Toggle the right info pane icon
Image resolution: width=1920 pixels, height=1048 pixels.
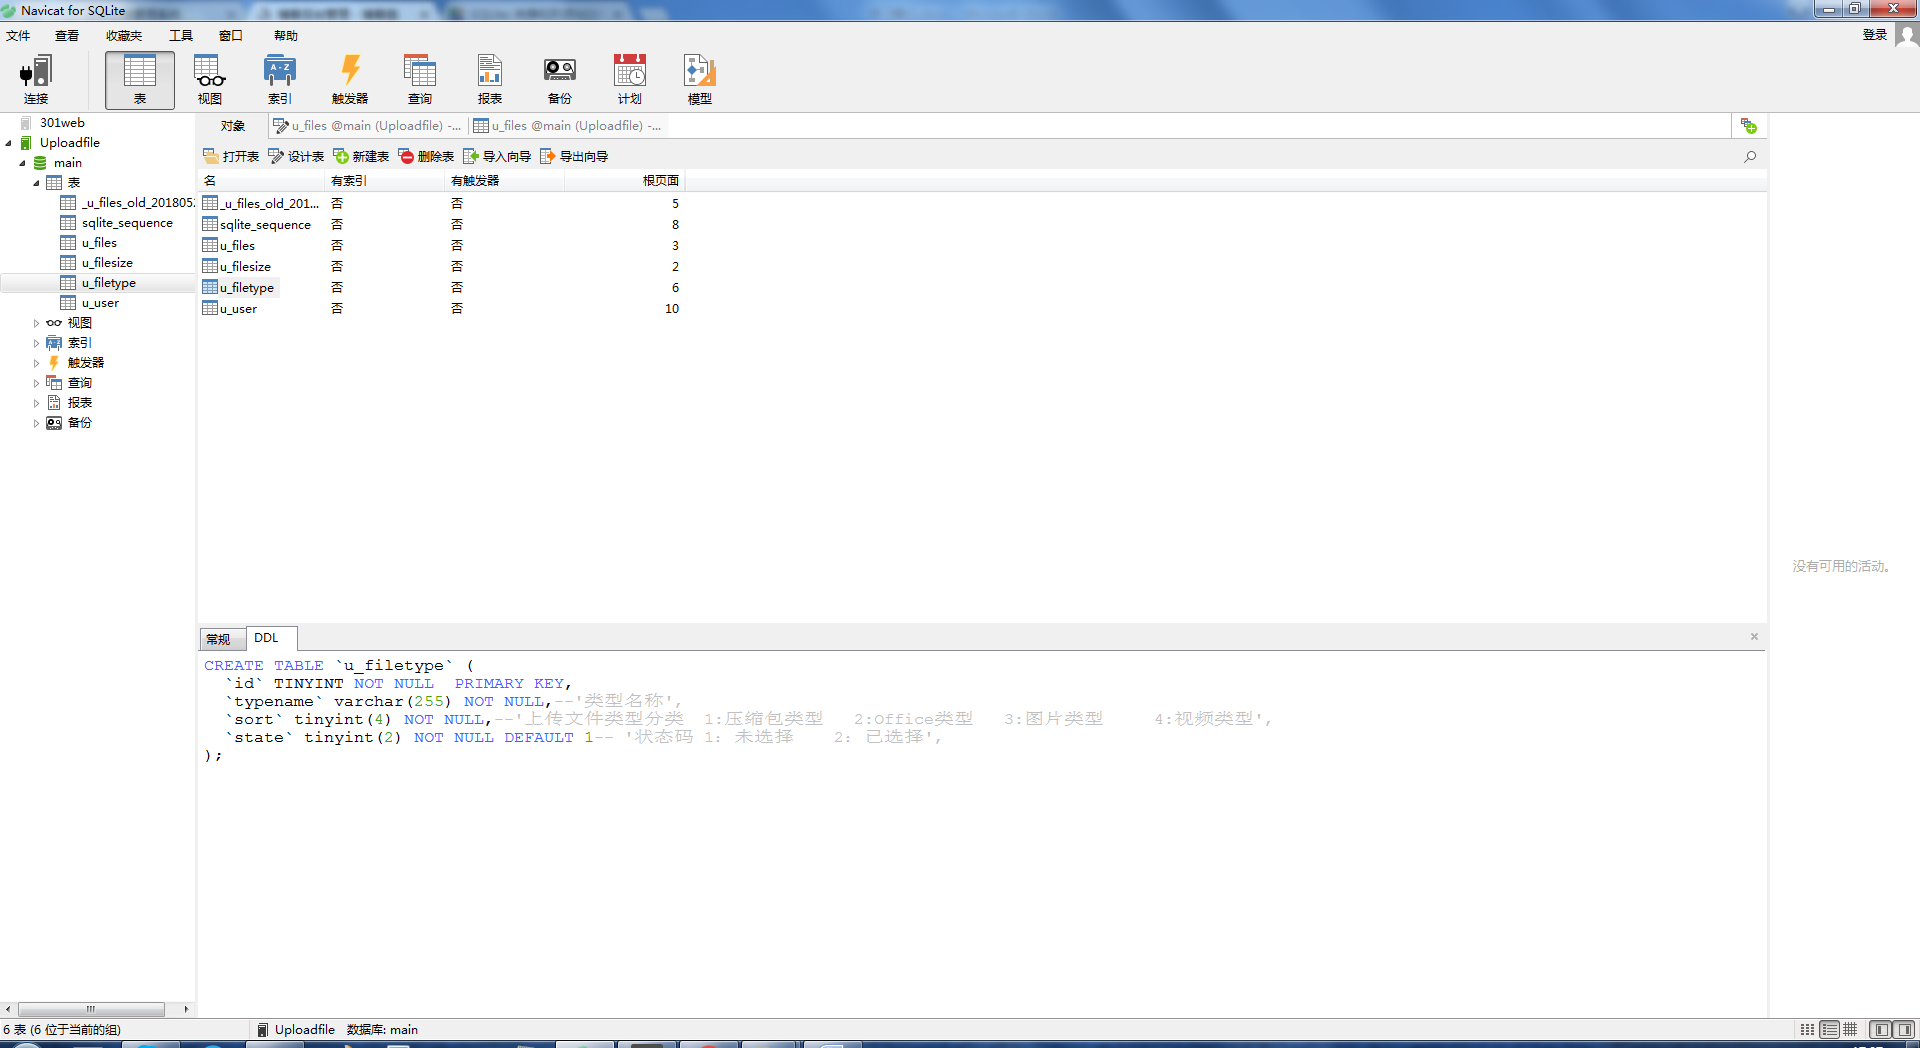(x=1905, y=1029)
